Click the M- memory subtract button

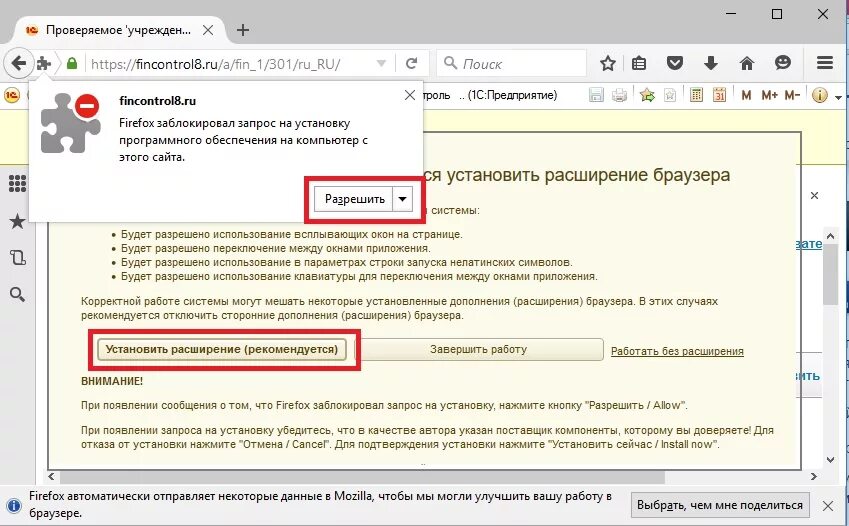tap(792, 95)
